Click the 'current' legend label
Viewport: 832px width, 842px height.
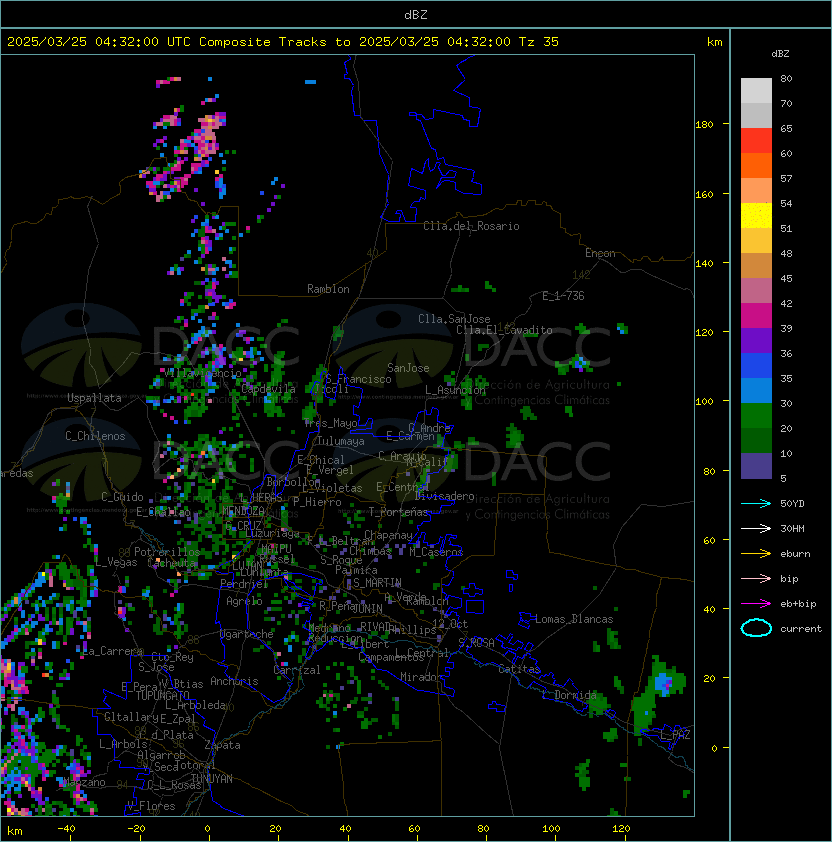[x=801, y=628]
